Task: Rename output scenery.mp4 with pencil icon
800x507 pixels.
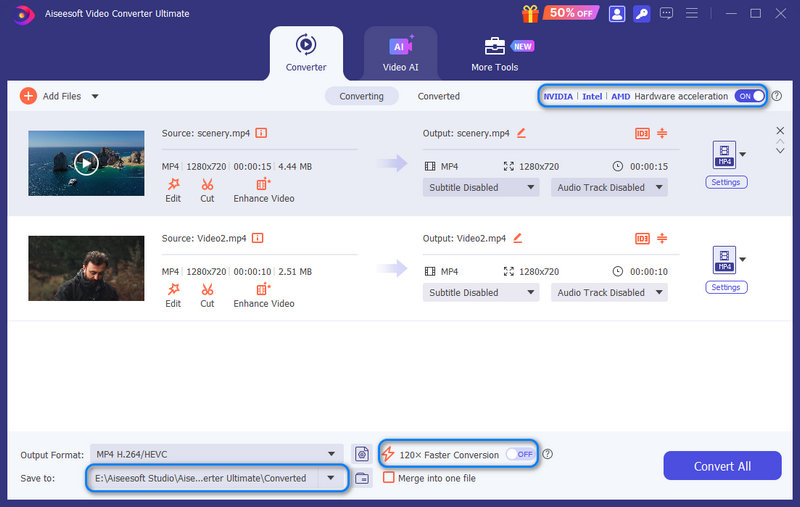Action: [521, 133]
